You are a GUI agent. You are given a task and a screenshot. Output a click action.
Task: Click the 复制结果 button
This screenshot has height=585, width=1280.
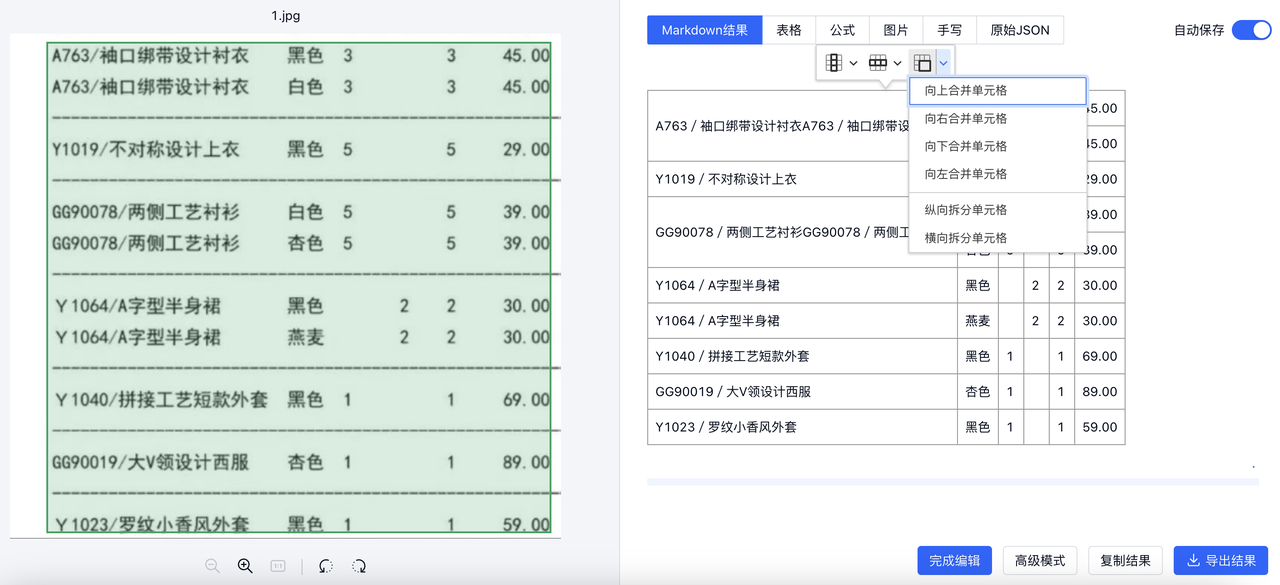coord(1126,560)
